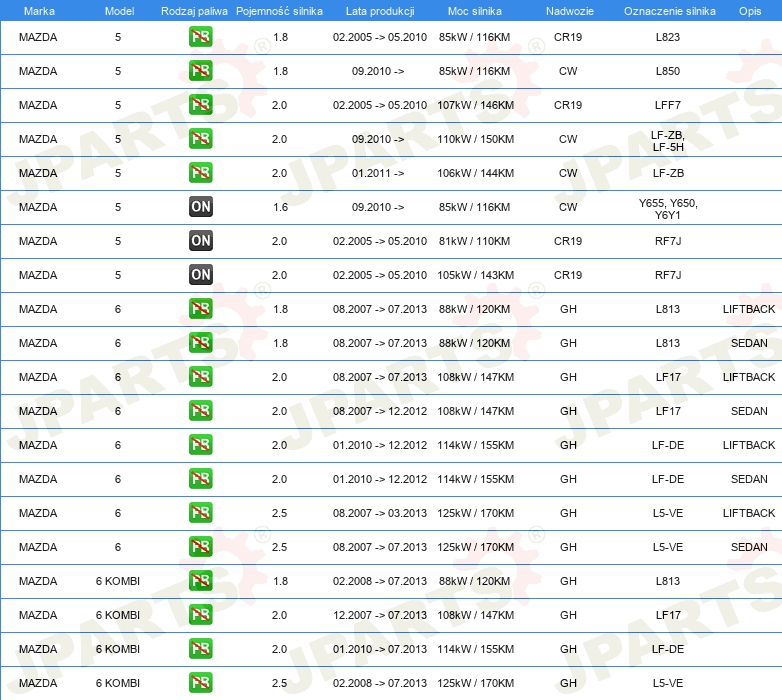Image resolution: width=782 pixels, height=700 pixels.
Task: Click the petrol icon in Mazda 6 LF17 SEDAN row
Action: click(x=200, y=410)
